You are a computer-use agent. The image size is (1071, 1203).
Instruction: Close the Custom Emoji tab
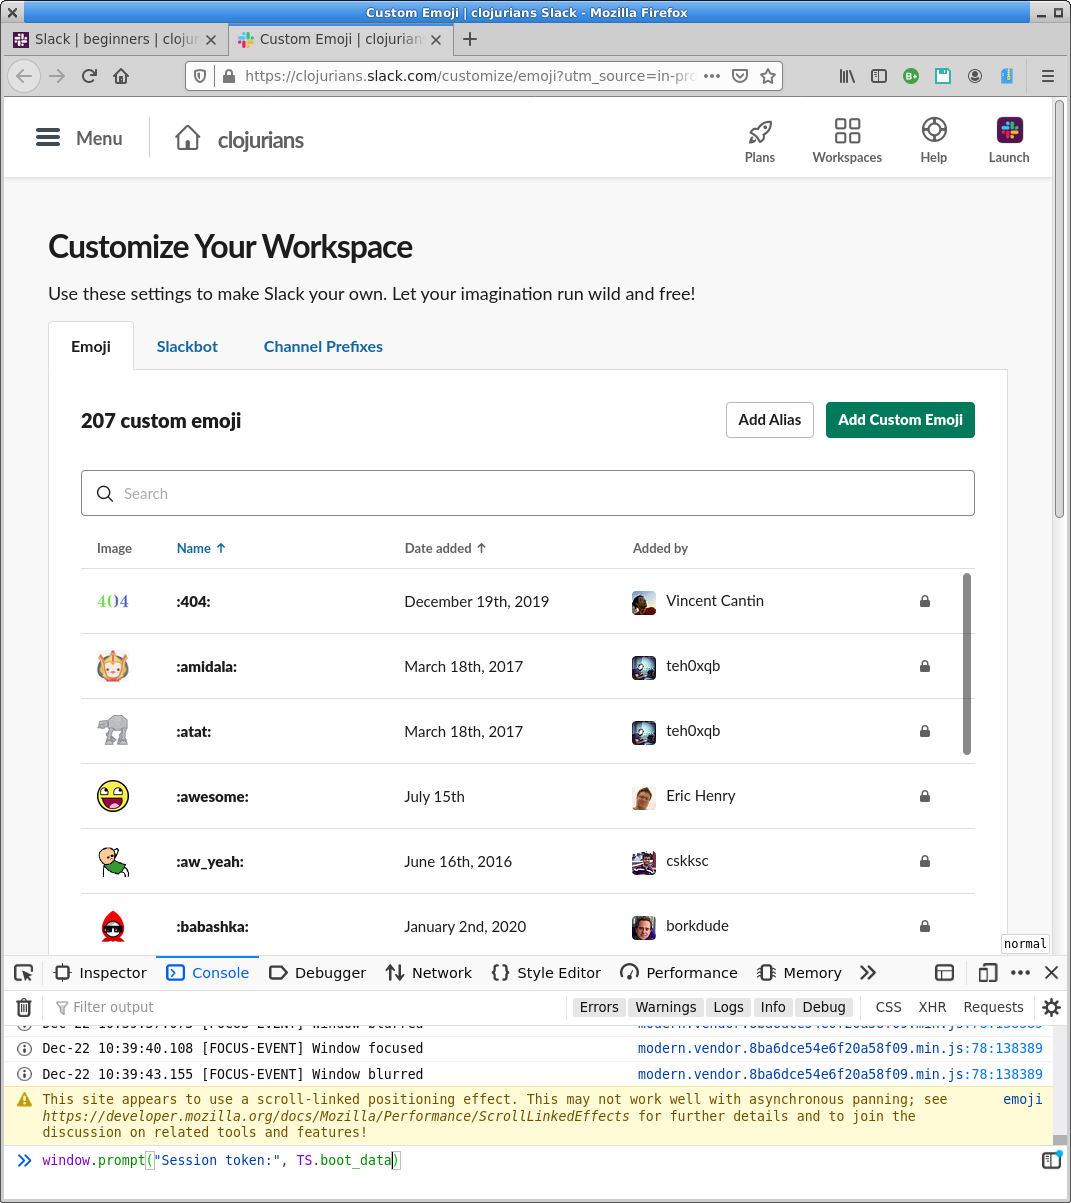pos(436,40)
